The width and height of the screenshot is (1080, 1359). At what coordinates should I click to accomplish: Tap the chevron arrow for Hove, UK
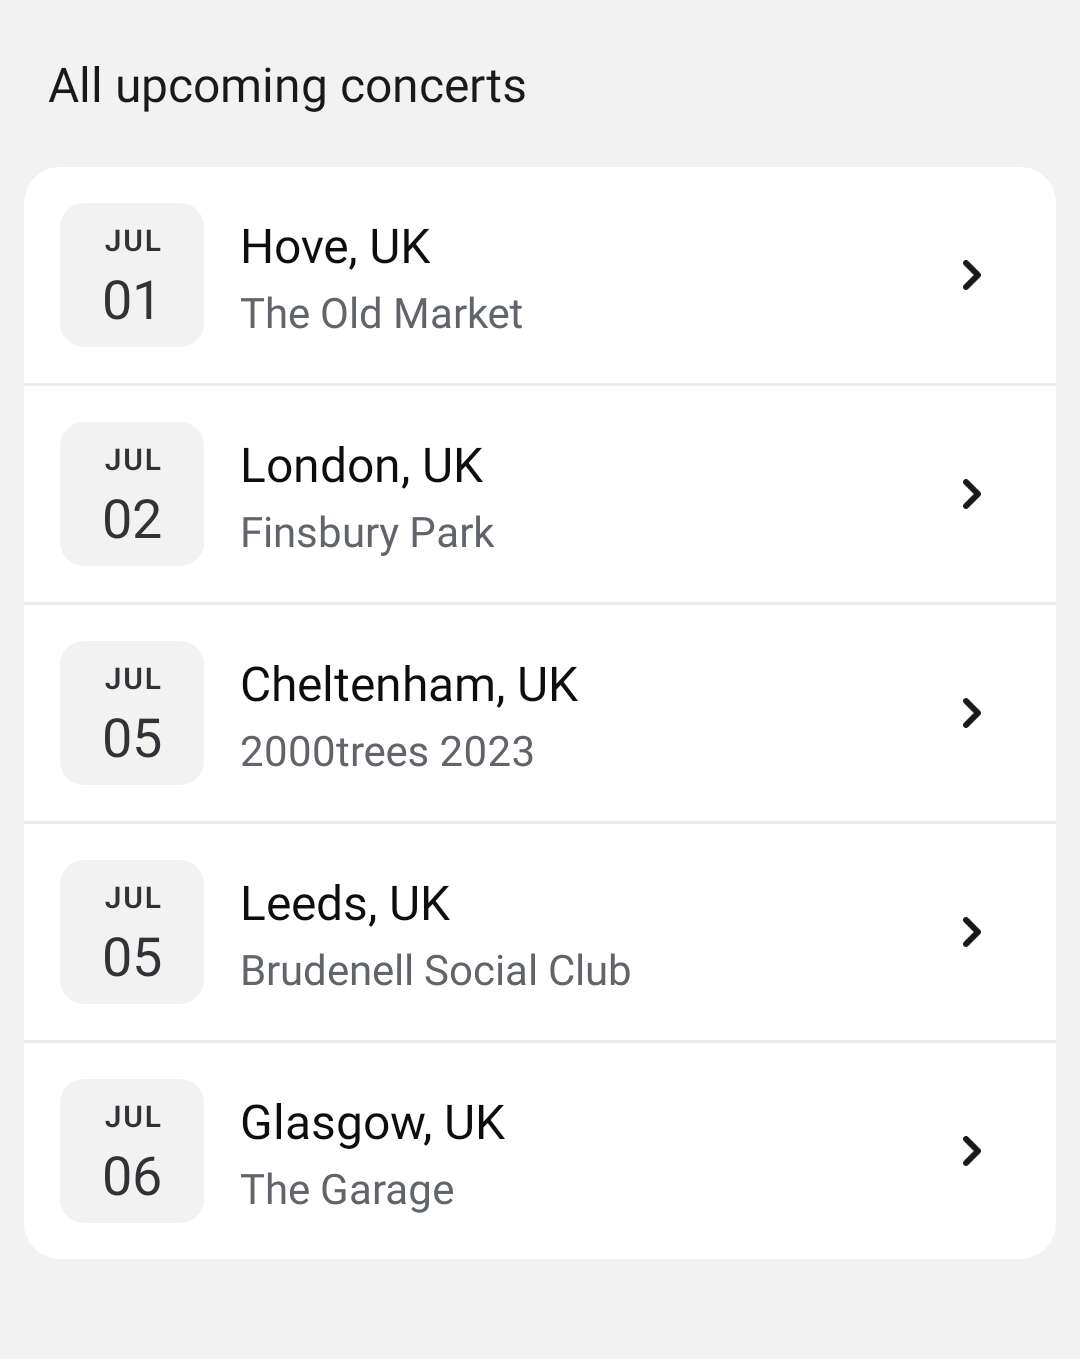pos(971,275)
